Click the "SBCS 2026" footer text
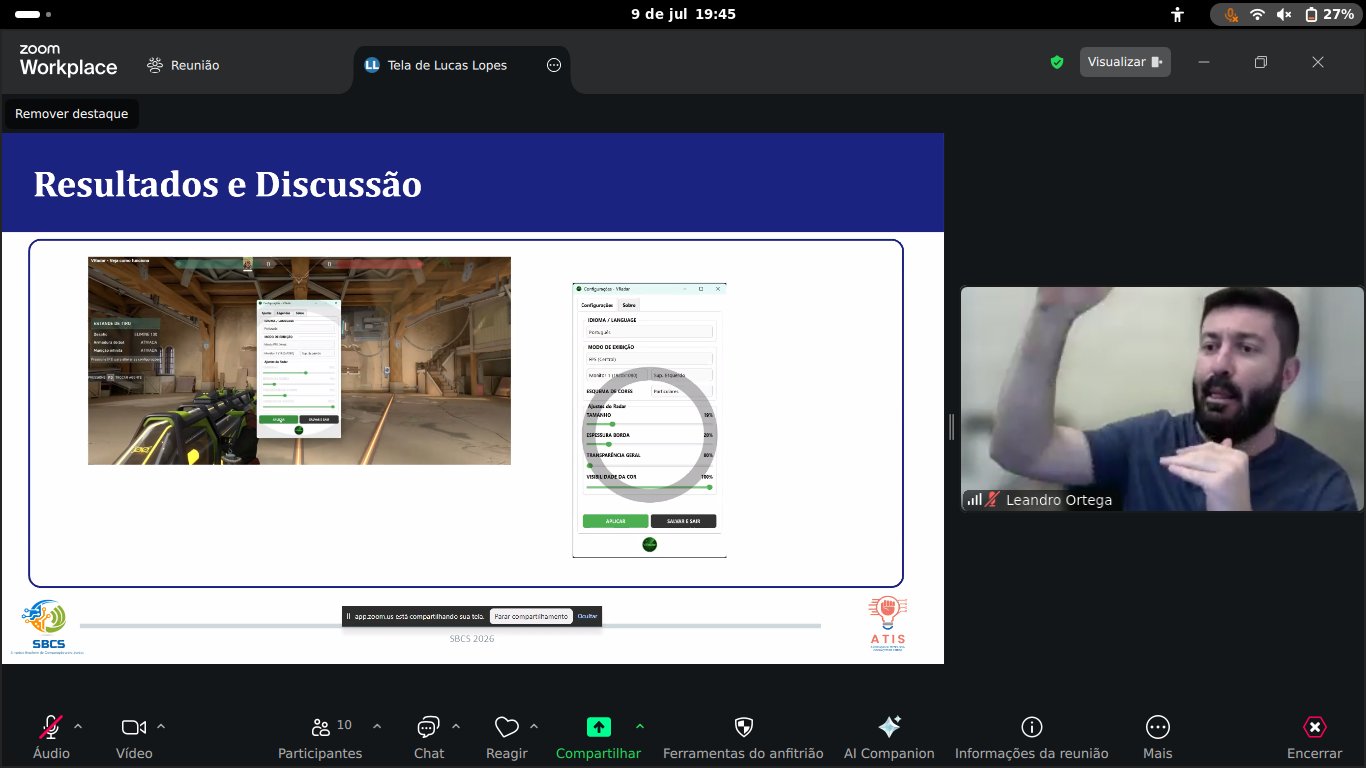1366x768 pixels. 472,639
